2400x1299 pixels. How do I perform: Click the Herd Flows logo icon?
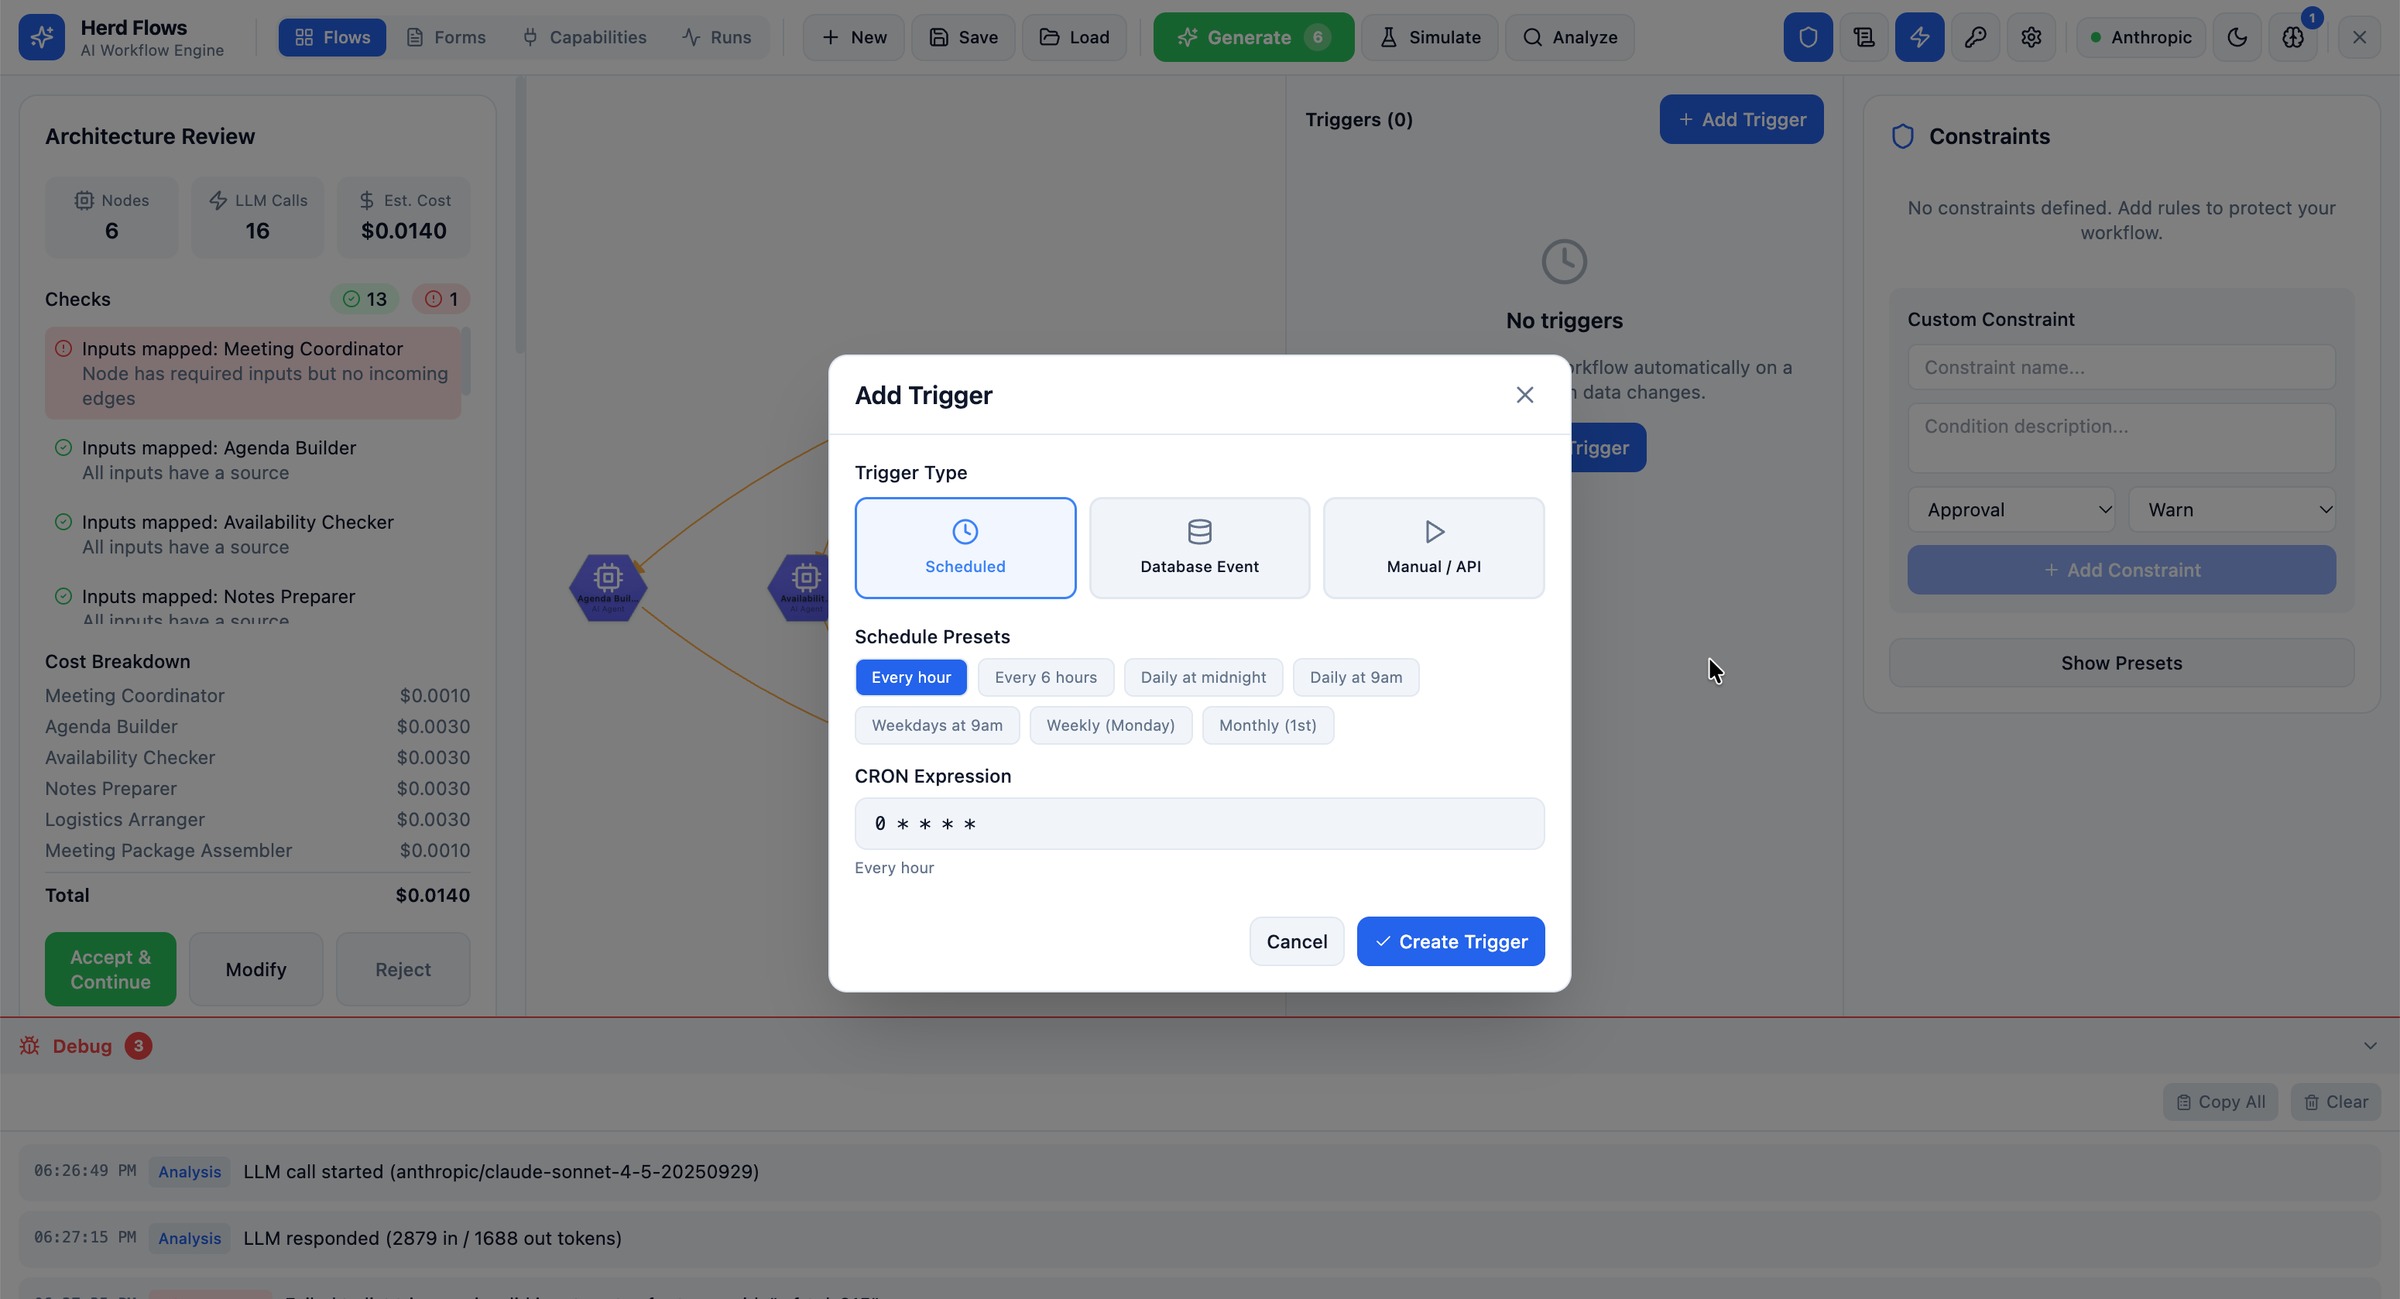click(x=41, y=37)
